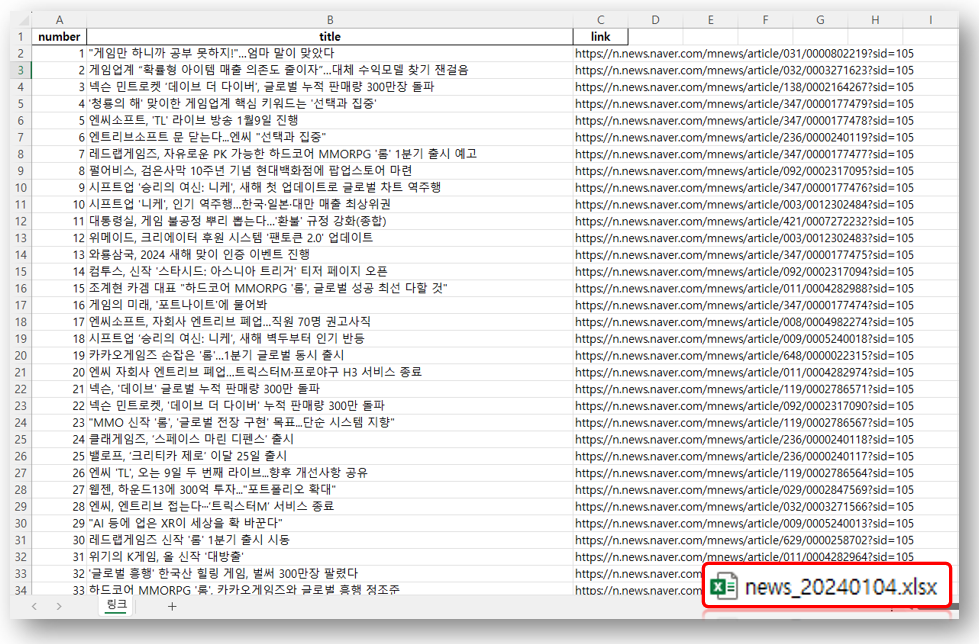Select column B header

pyautogui.click(x=330, y=20)
